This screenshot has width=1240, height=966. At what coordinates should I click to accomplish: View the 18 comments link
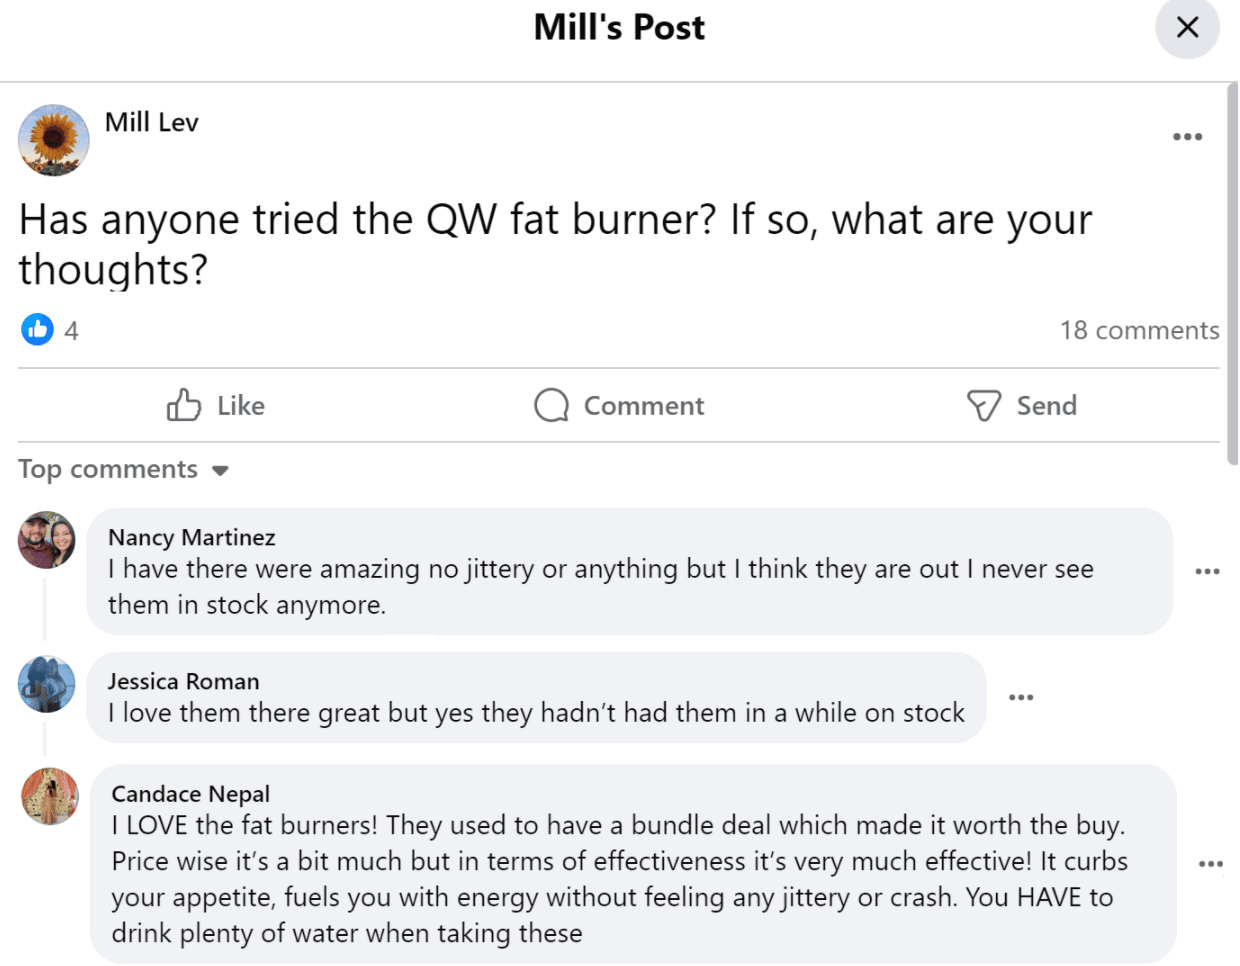1139,330
